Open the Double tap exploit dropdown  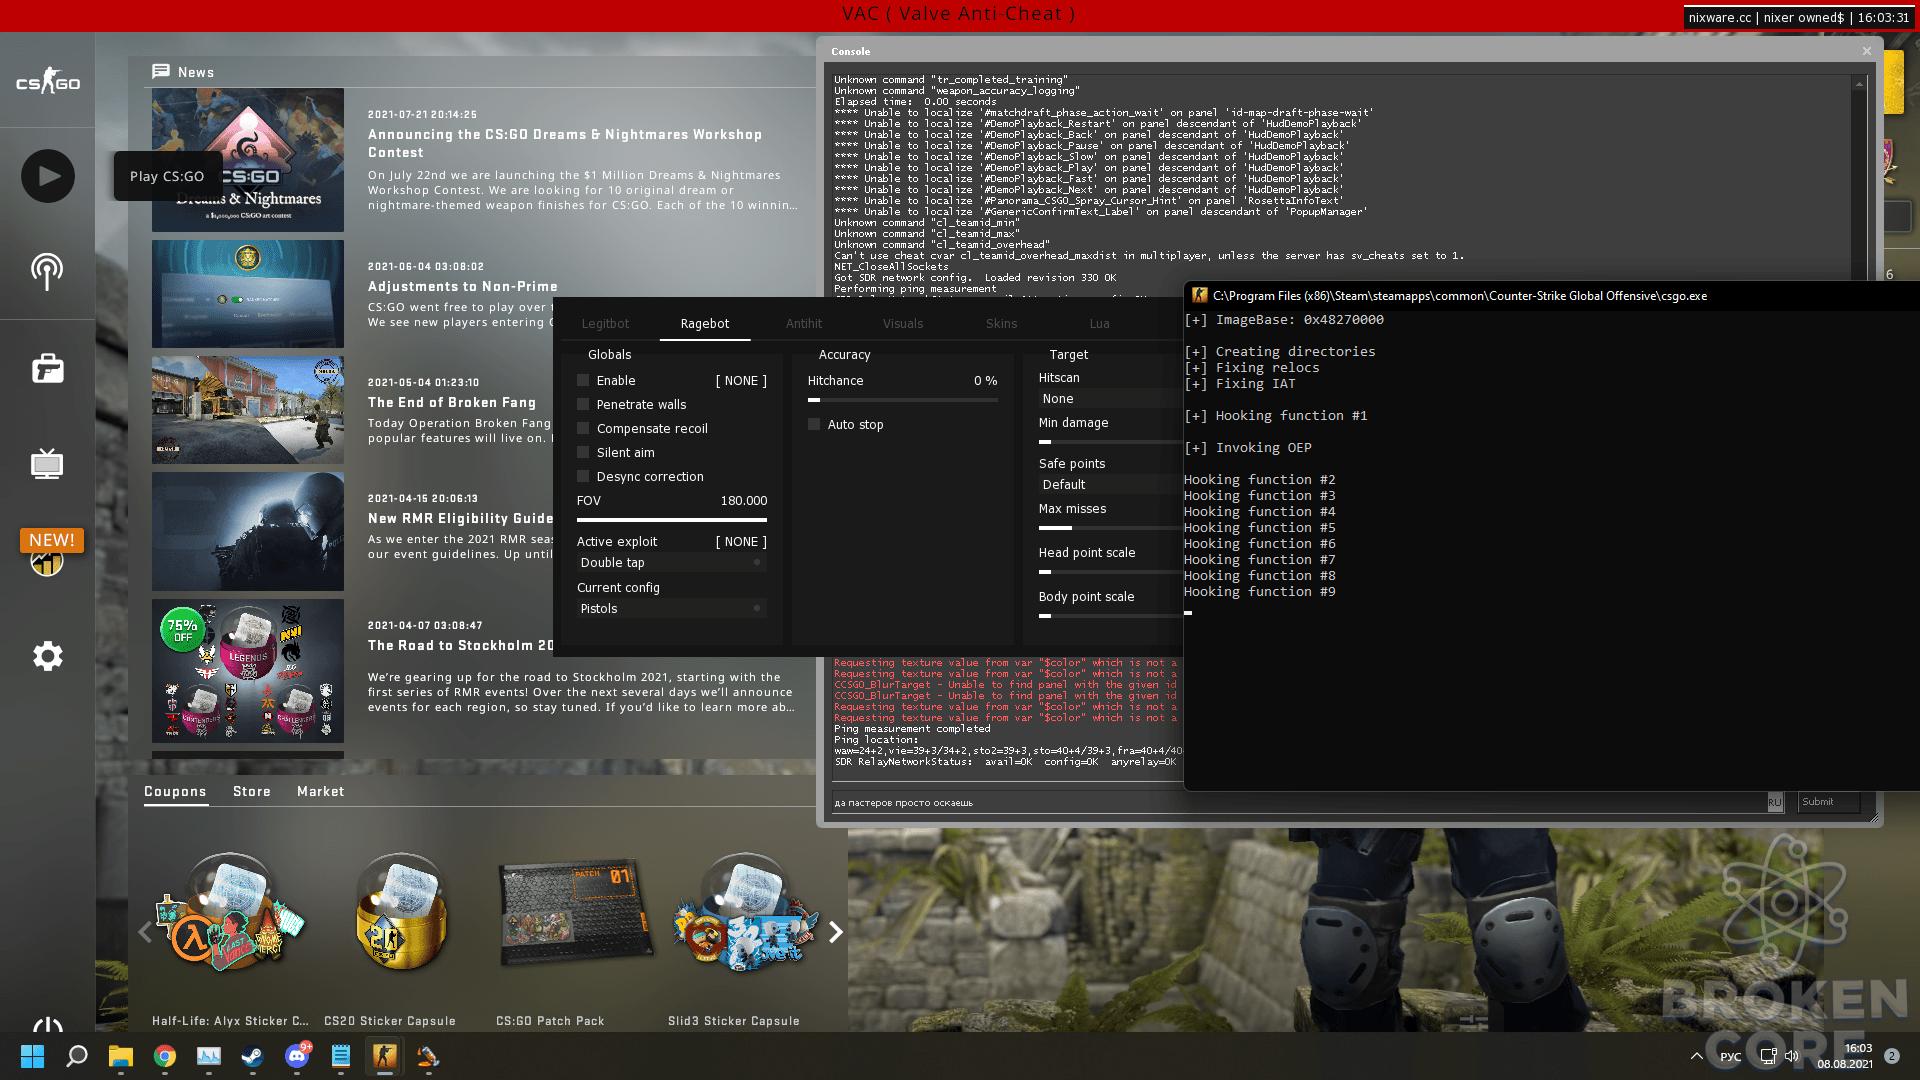[671, 563]
